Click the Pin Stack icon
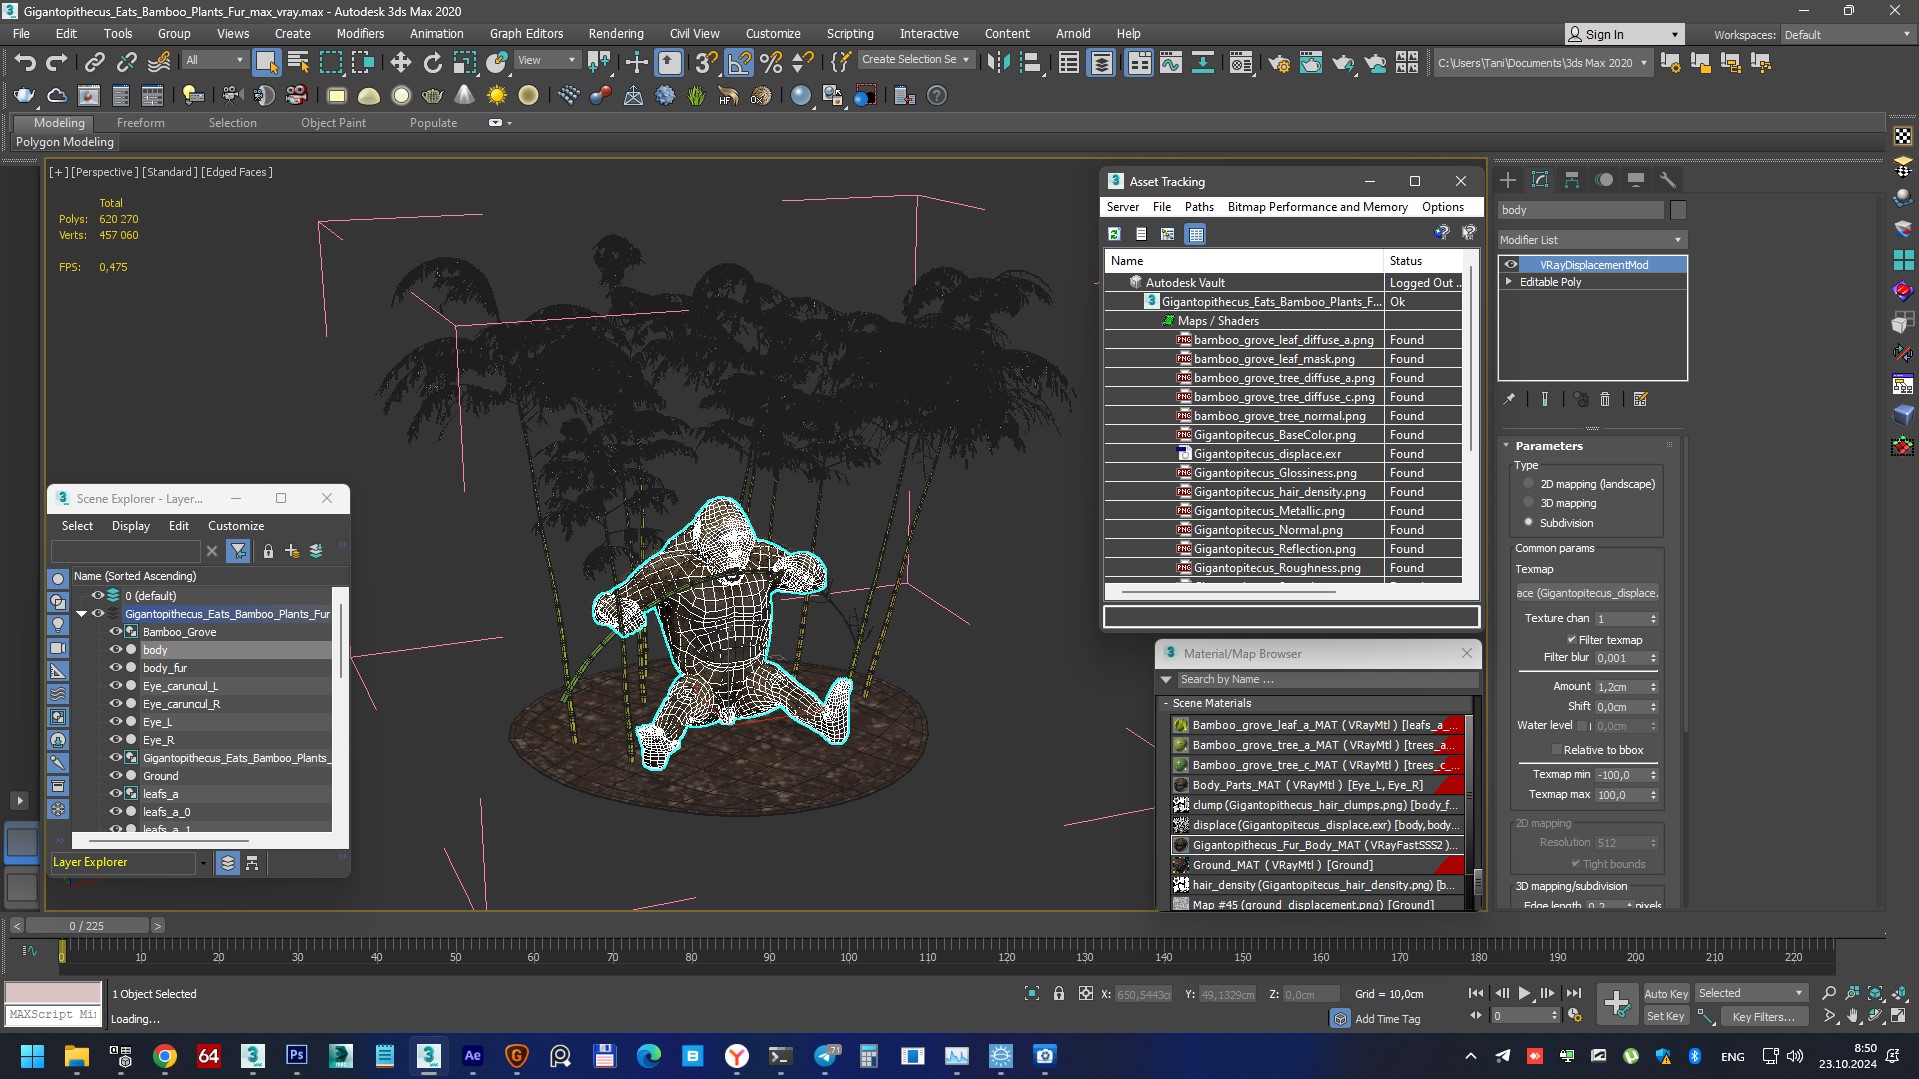 click(1509, 399)
